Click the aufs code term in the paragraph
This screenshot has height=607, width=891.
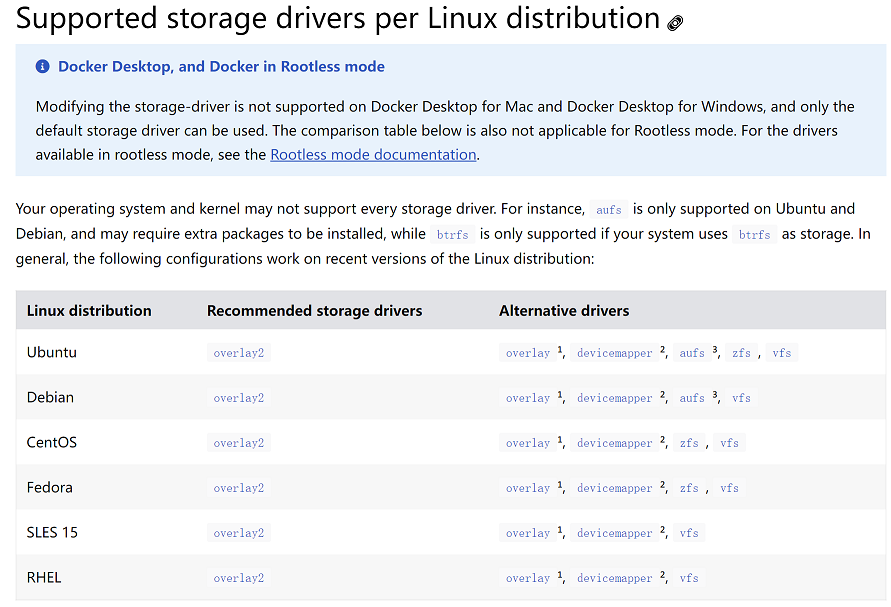point(608,210)
